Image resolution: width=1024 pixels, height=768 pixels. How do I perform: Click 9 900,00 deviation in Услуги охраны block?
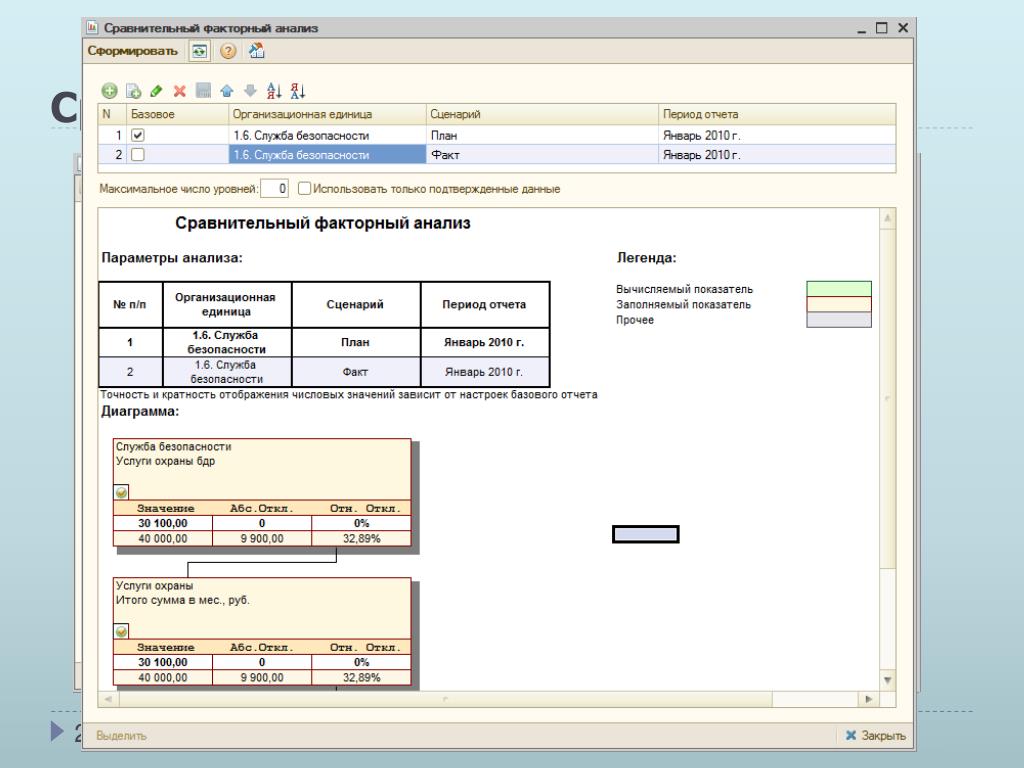(262, 677)
